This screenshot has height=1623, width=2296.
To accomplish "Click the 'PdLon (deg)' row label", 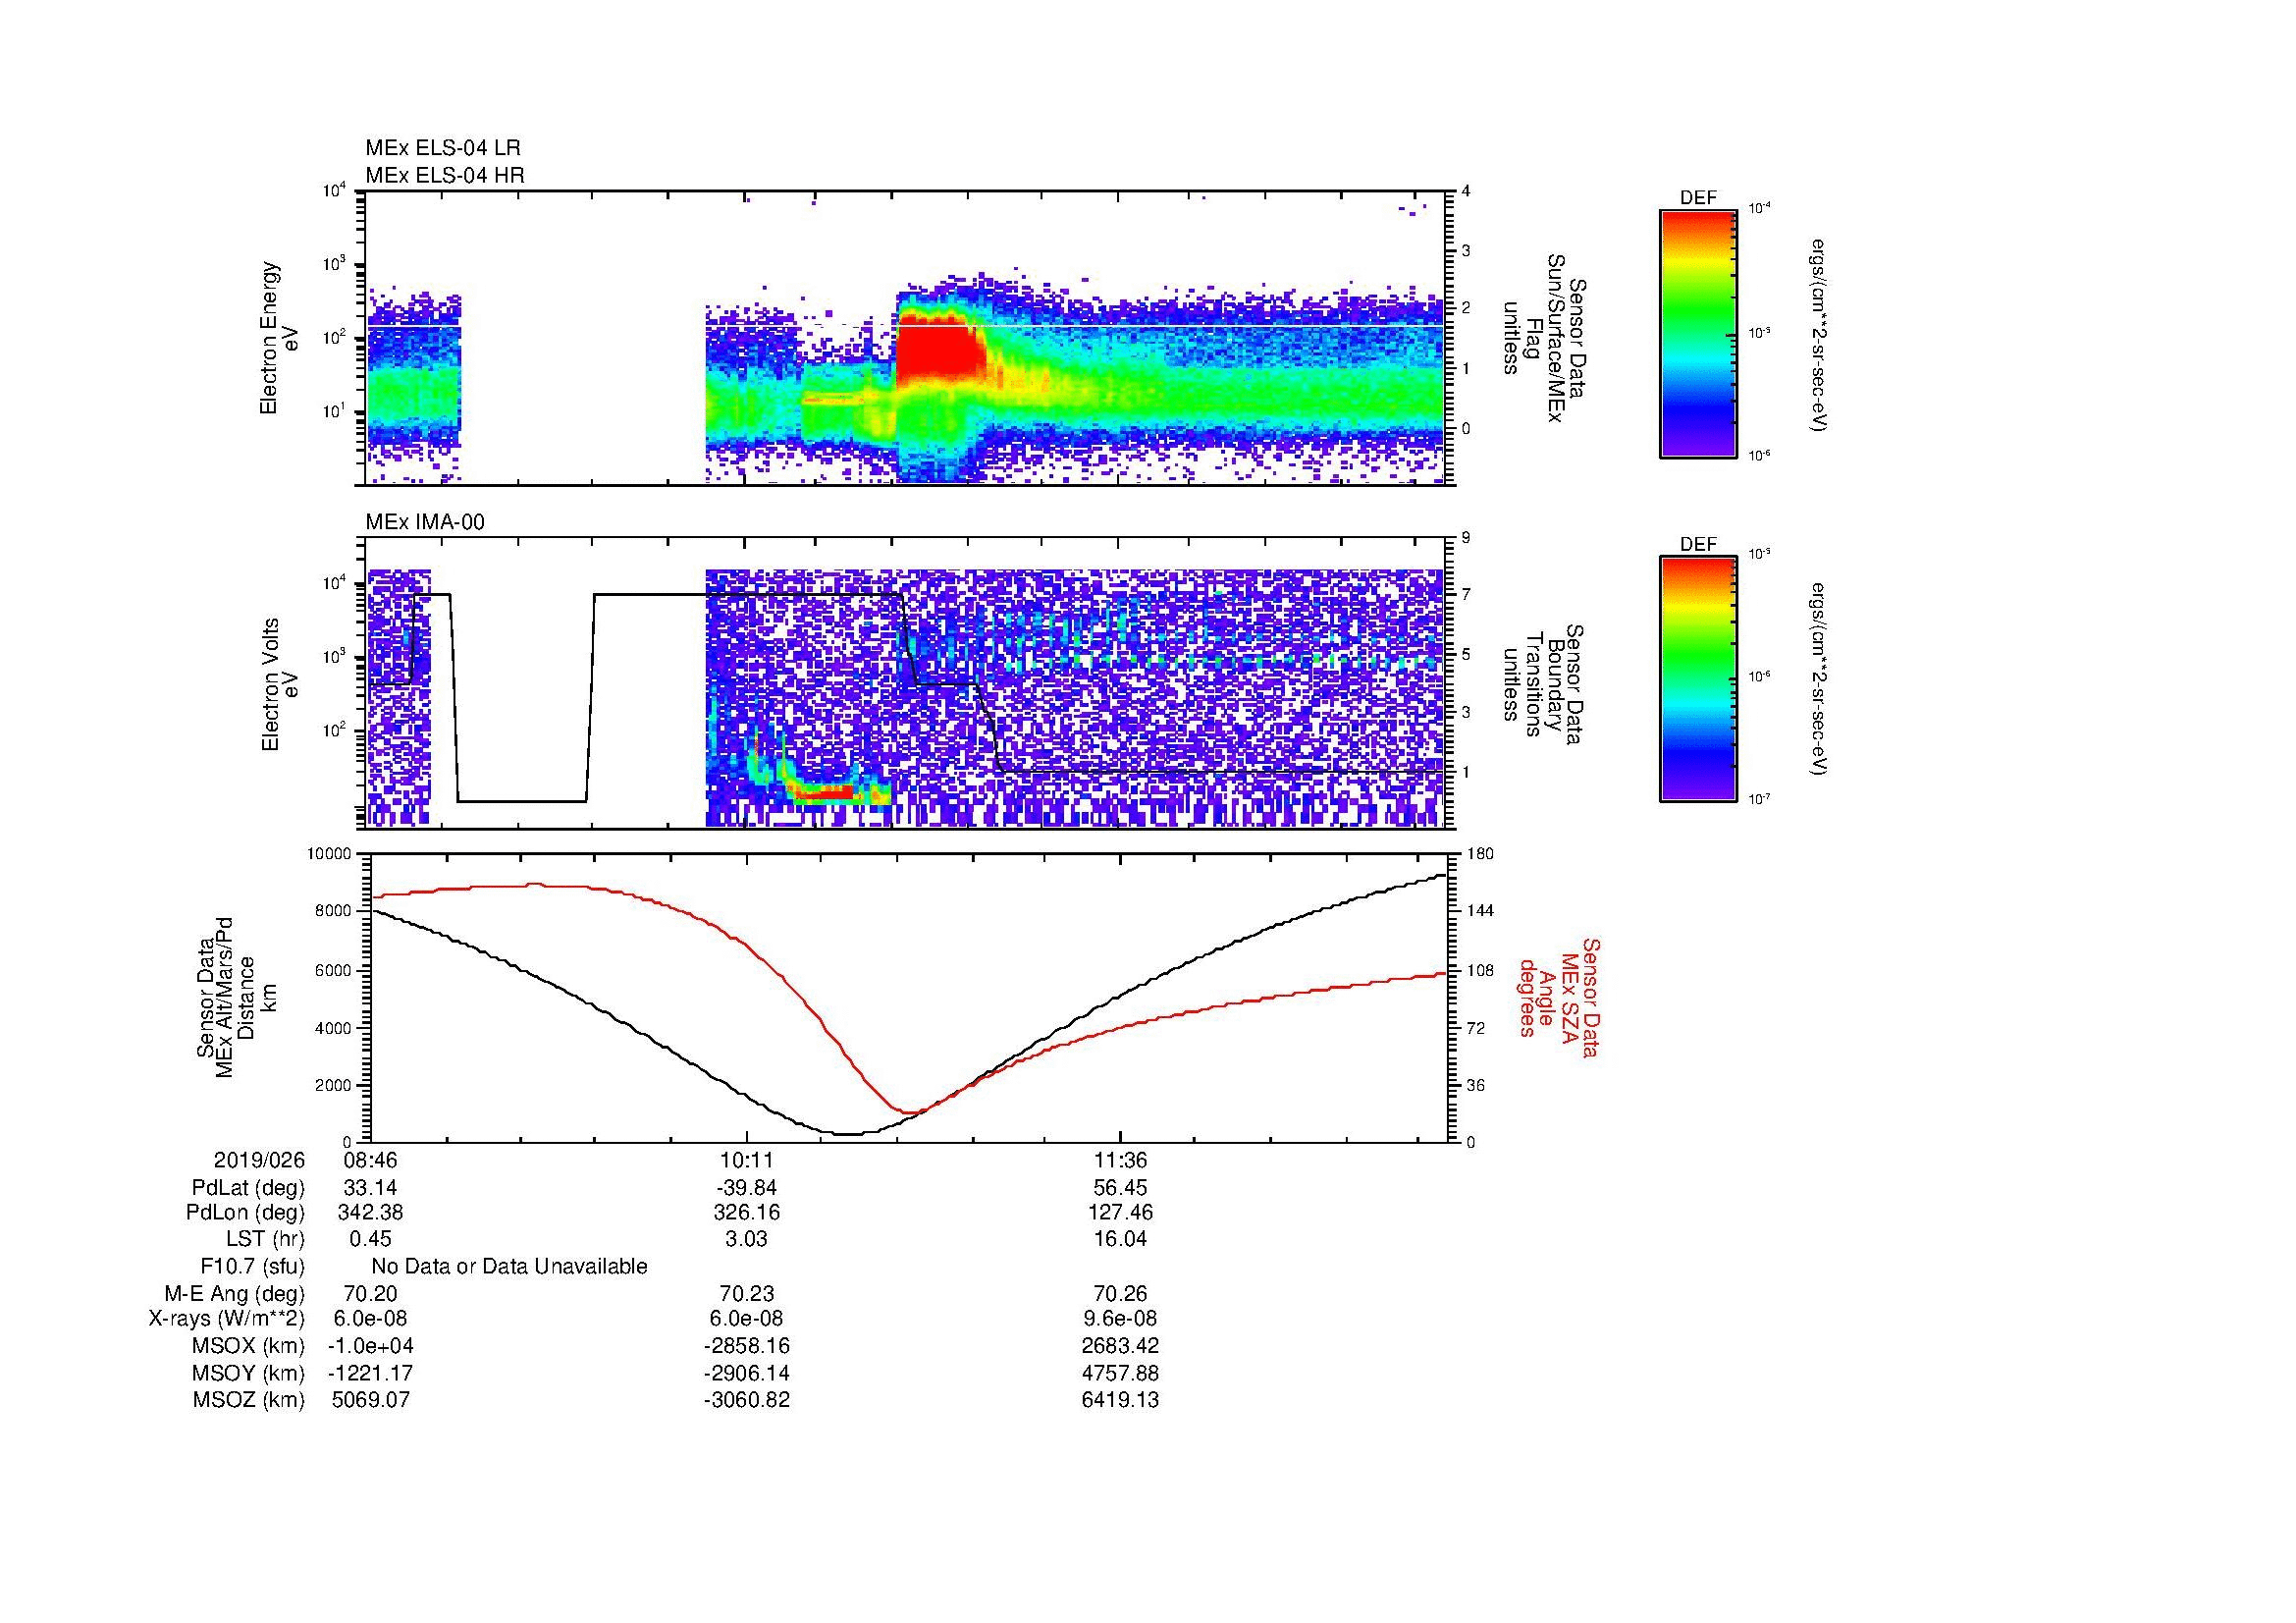I will 247,1213.
